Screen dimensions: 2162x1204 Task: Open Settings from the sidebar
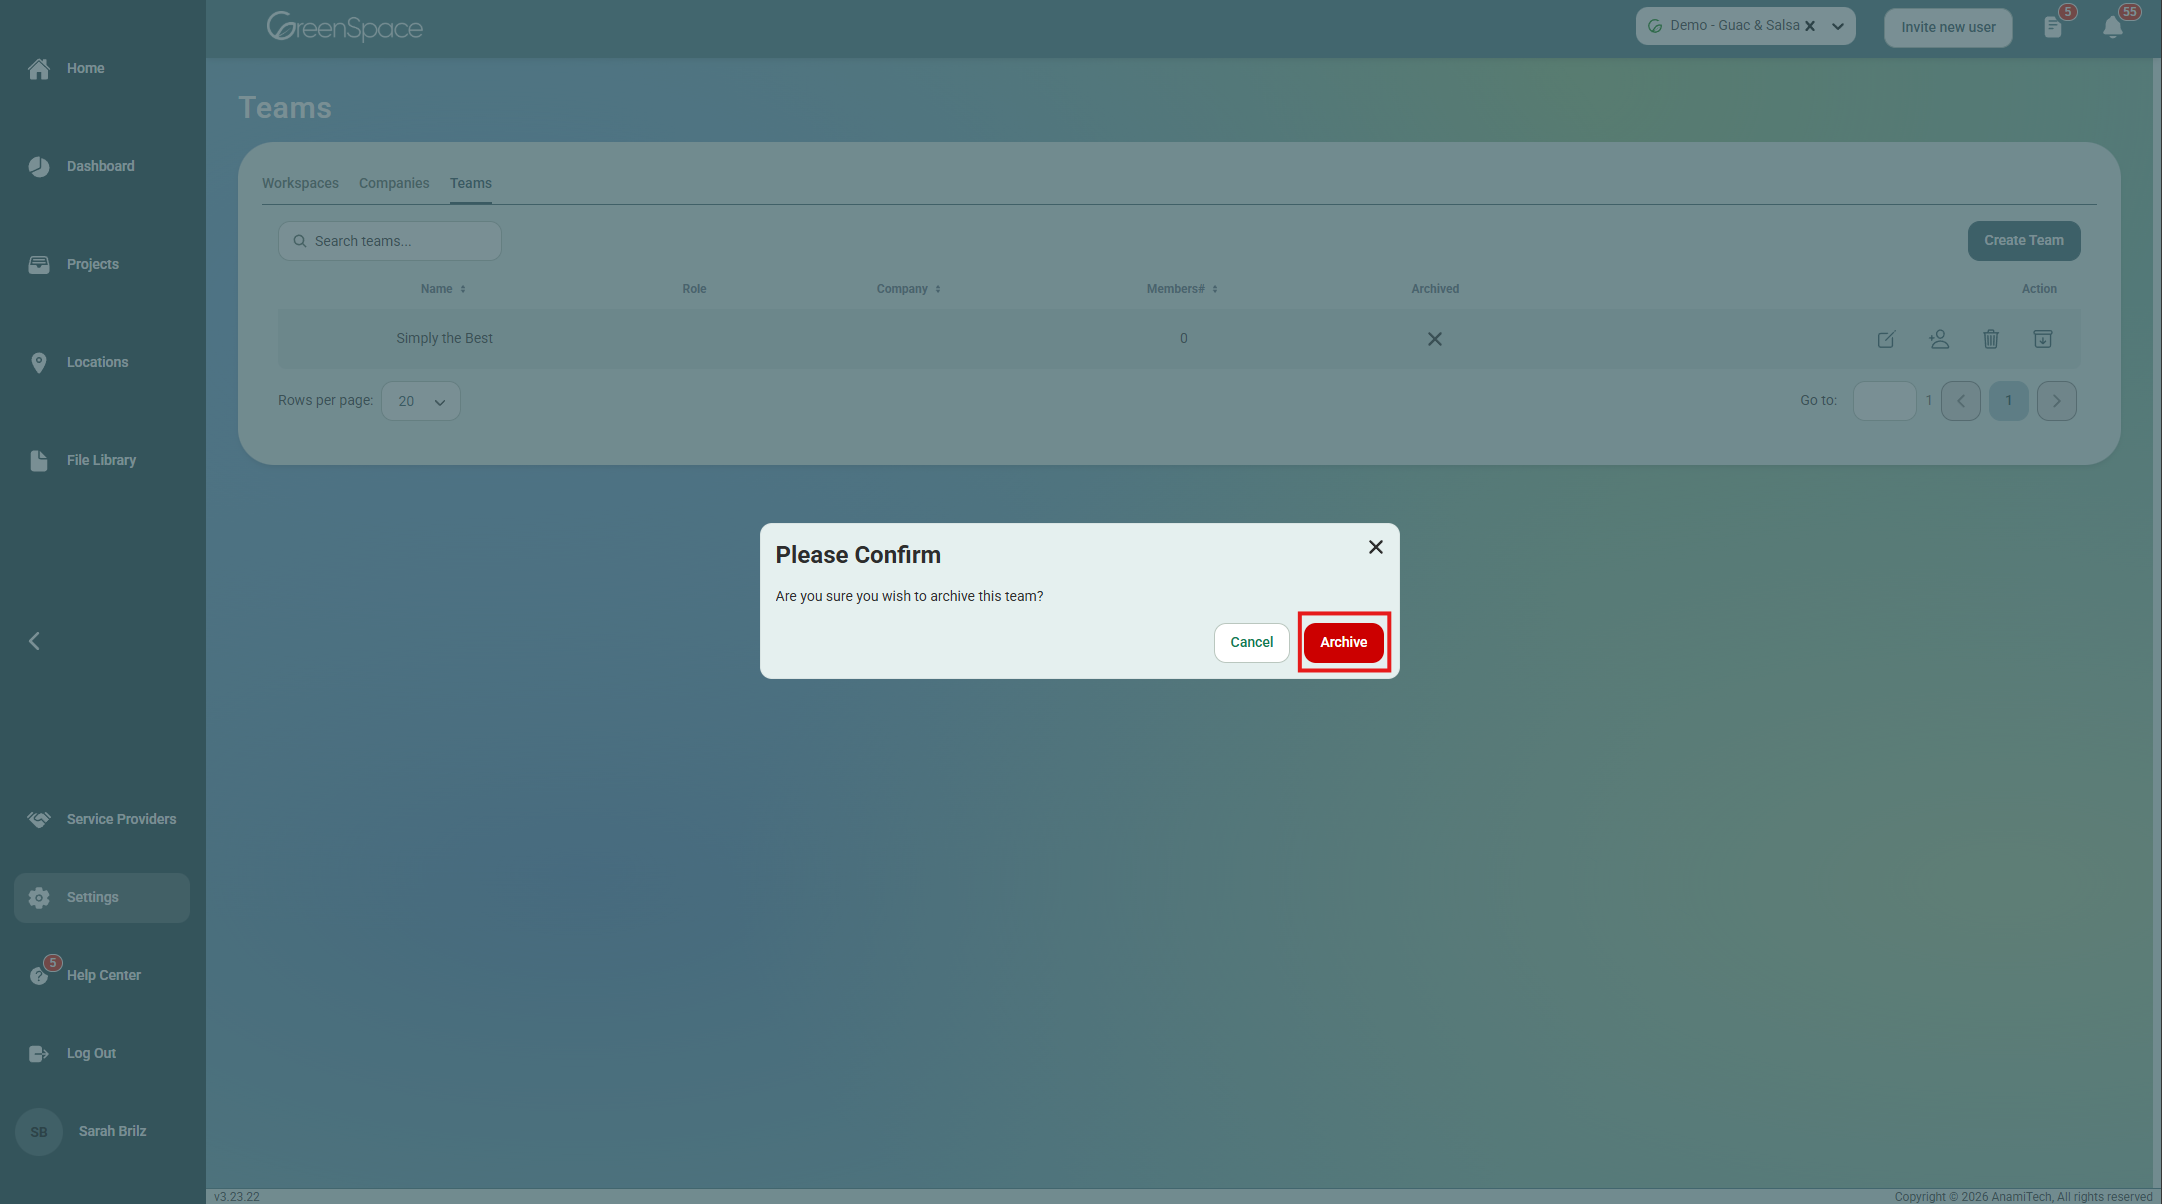click(92, 897)
